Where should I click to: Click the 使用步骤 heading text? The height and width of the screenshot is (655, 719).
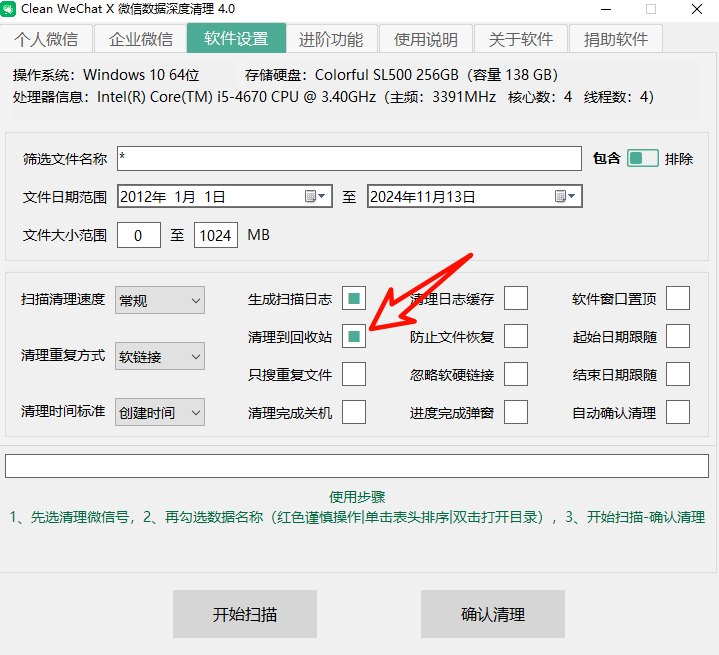click(357, 497)
